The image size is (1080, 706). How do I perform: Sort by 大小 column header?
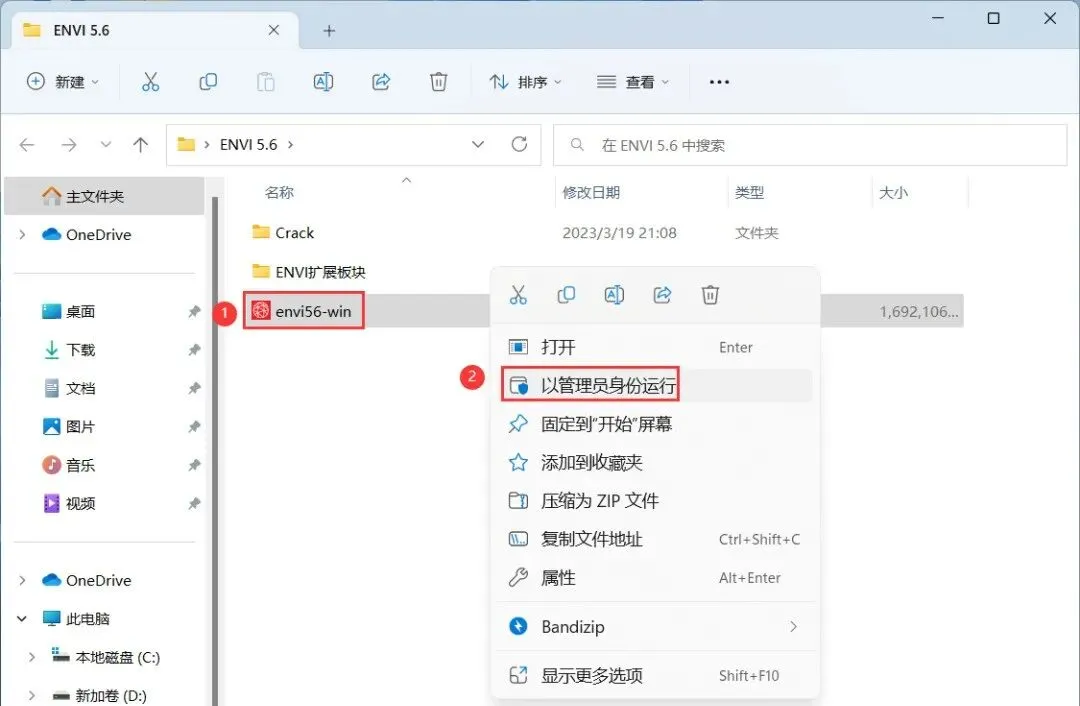(x=893, y=192)
